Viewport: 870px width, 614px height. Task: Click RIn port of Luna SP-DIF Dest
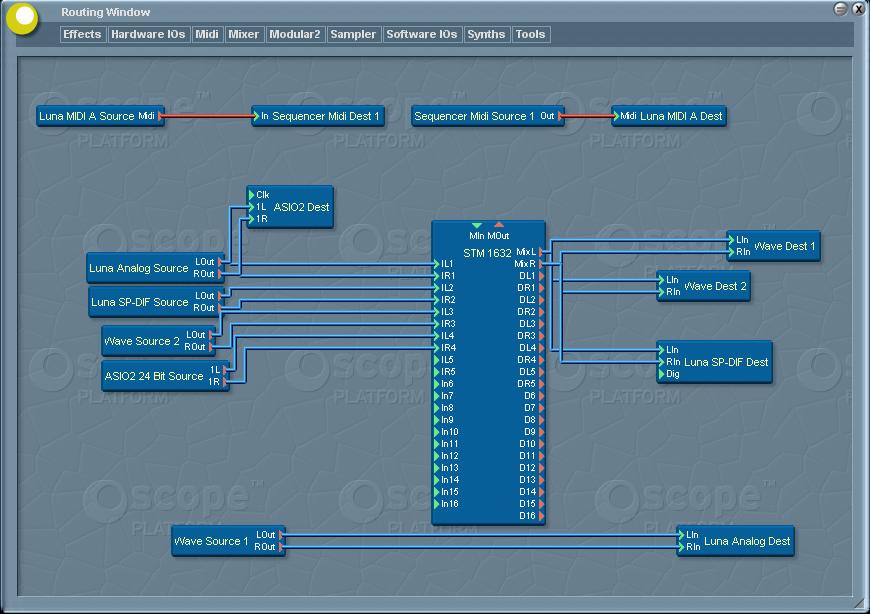click(x=661, y=362)
